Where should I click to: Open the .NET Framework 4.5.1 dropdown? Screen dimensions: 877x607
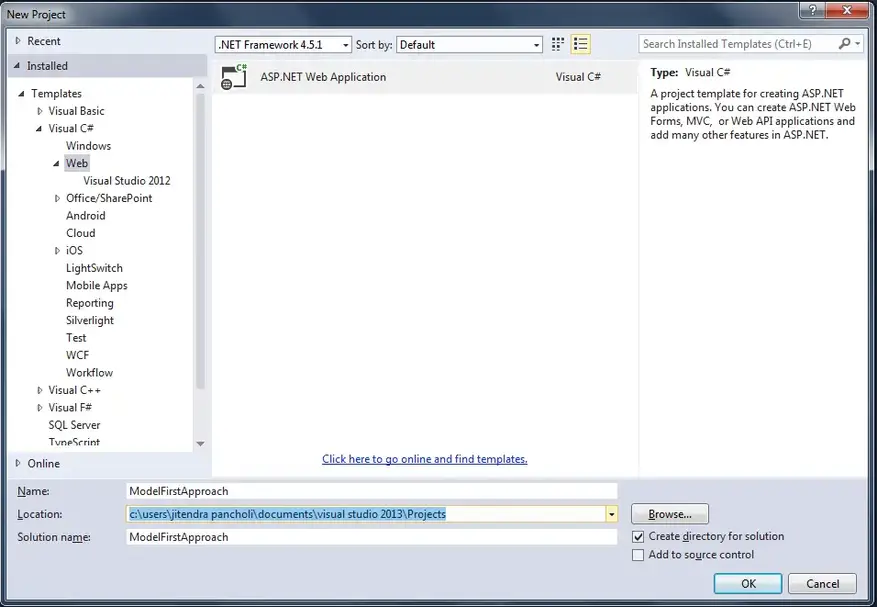click(283, 45)
